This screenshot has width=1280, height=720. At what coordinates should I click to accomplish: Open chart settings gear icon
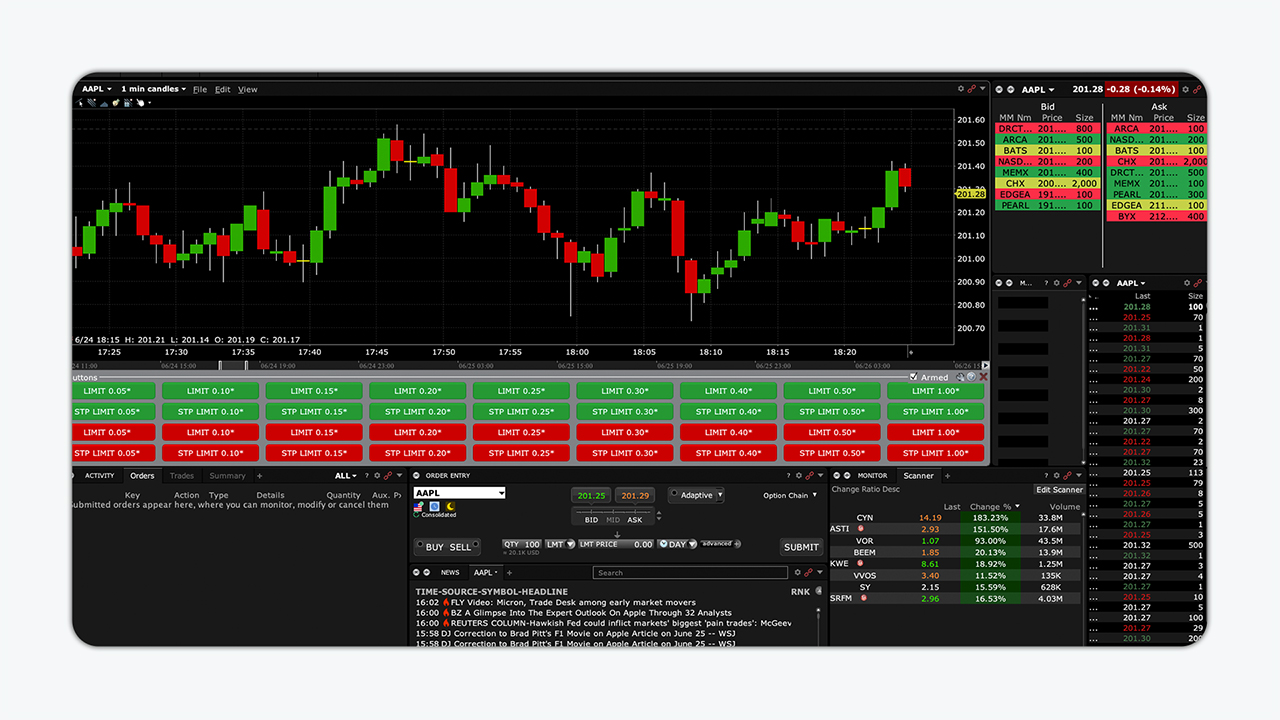(960, 89)
